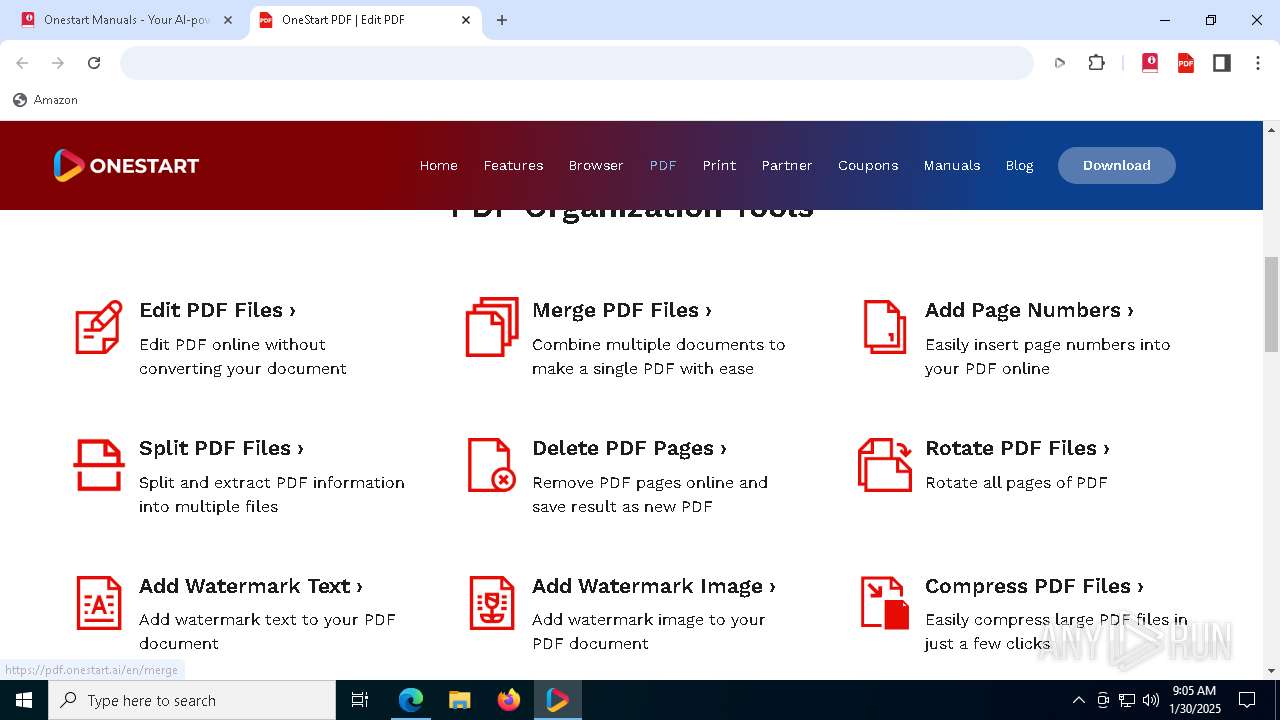The width and height of the screenshot is (1280, 720).
Task: Launch Microsoft Edge from taskbar
Action: (x=411, y=700)
